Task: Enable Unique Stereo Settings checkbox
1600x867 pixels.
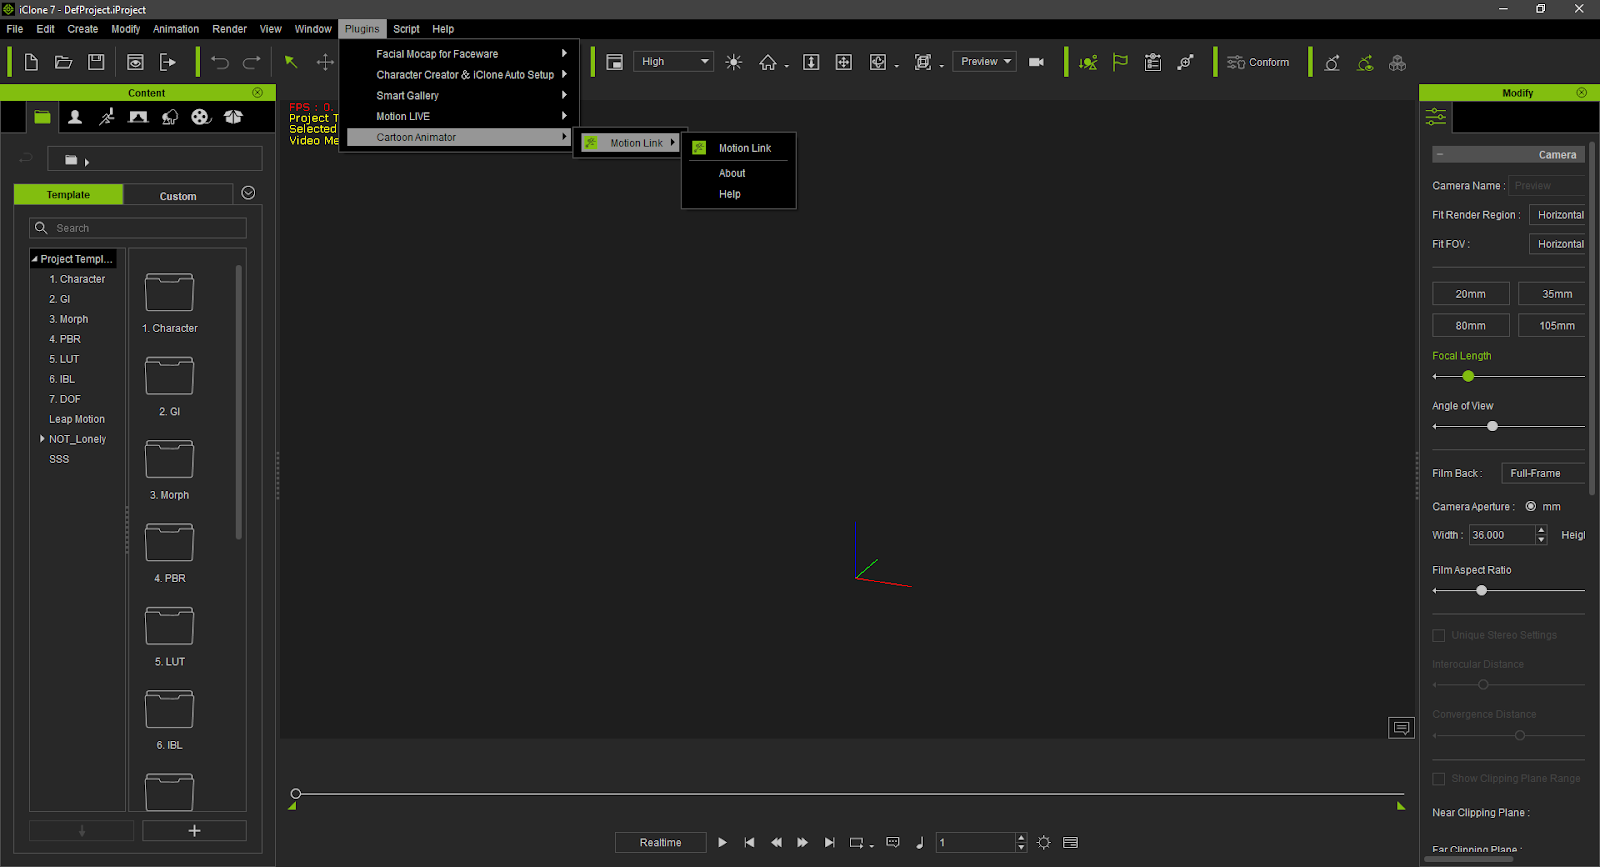Action: [x=1439, y=635]
